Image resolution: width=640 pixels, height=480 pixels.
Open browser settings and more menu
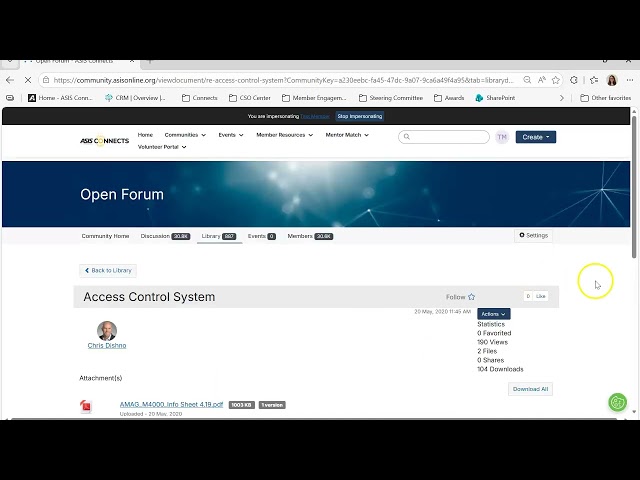tap(629, 80)
